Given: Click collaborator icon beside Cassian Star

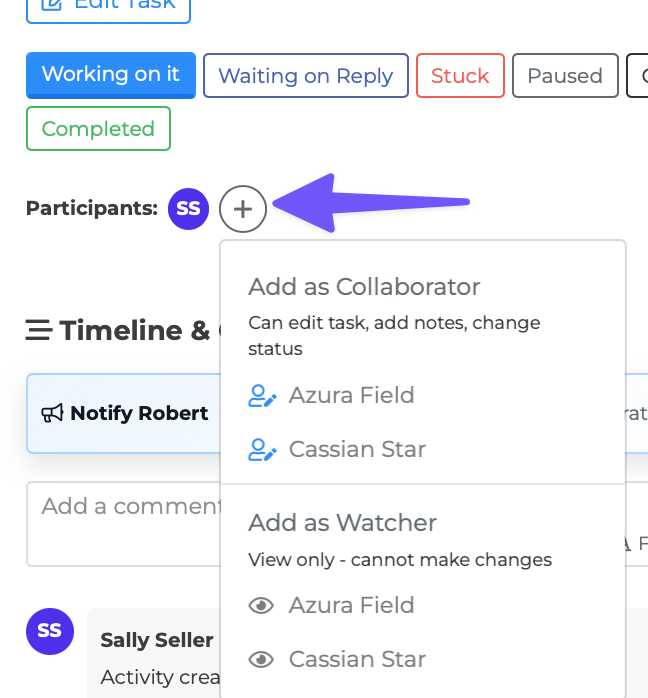Looking at the screenshot, I should [262, 450].
